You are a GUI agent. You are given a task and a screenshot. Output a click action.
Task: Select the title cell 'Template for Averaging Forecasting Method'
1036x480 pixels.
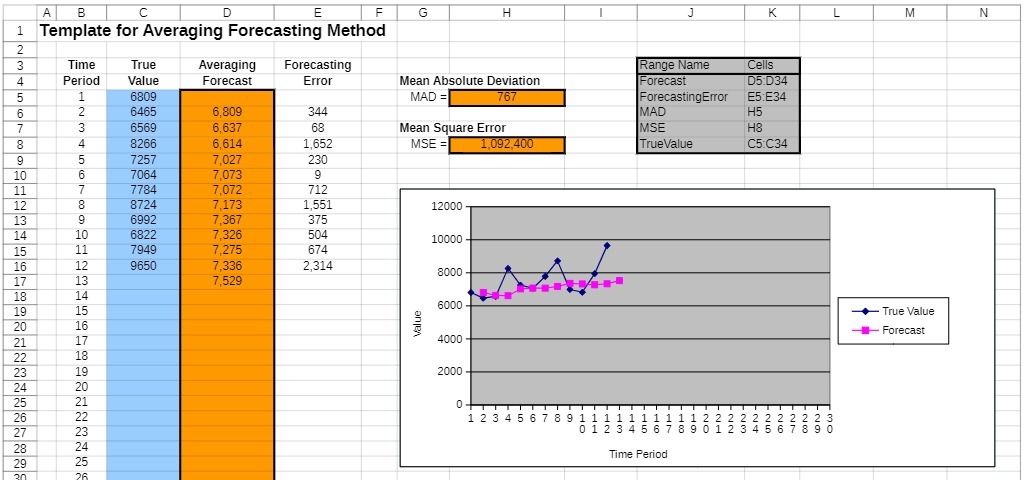click(x=213, y=30)
